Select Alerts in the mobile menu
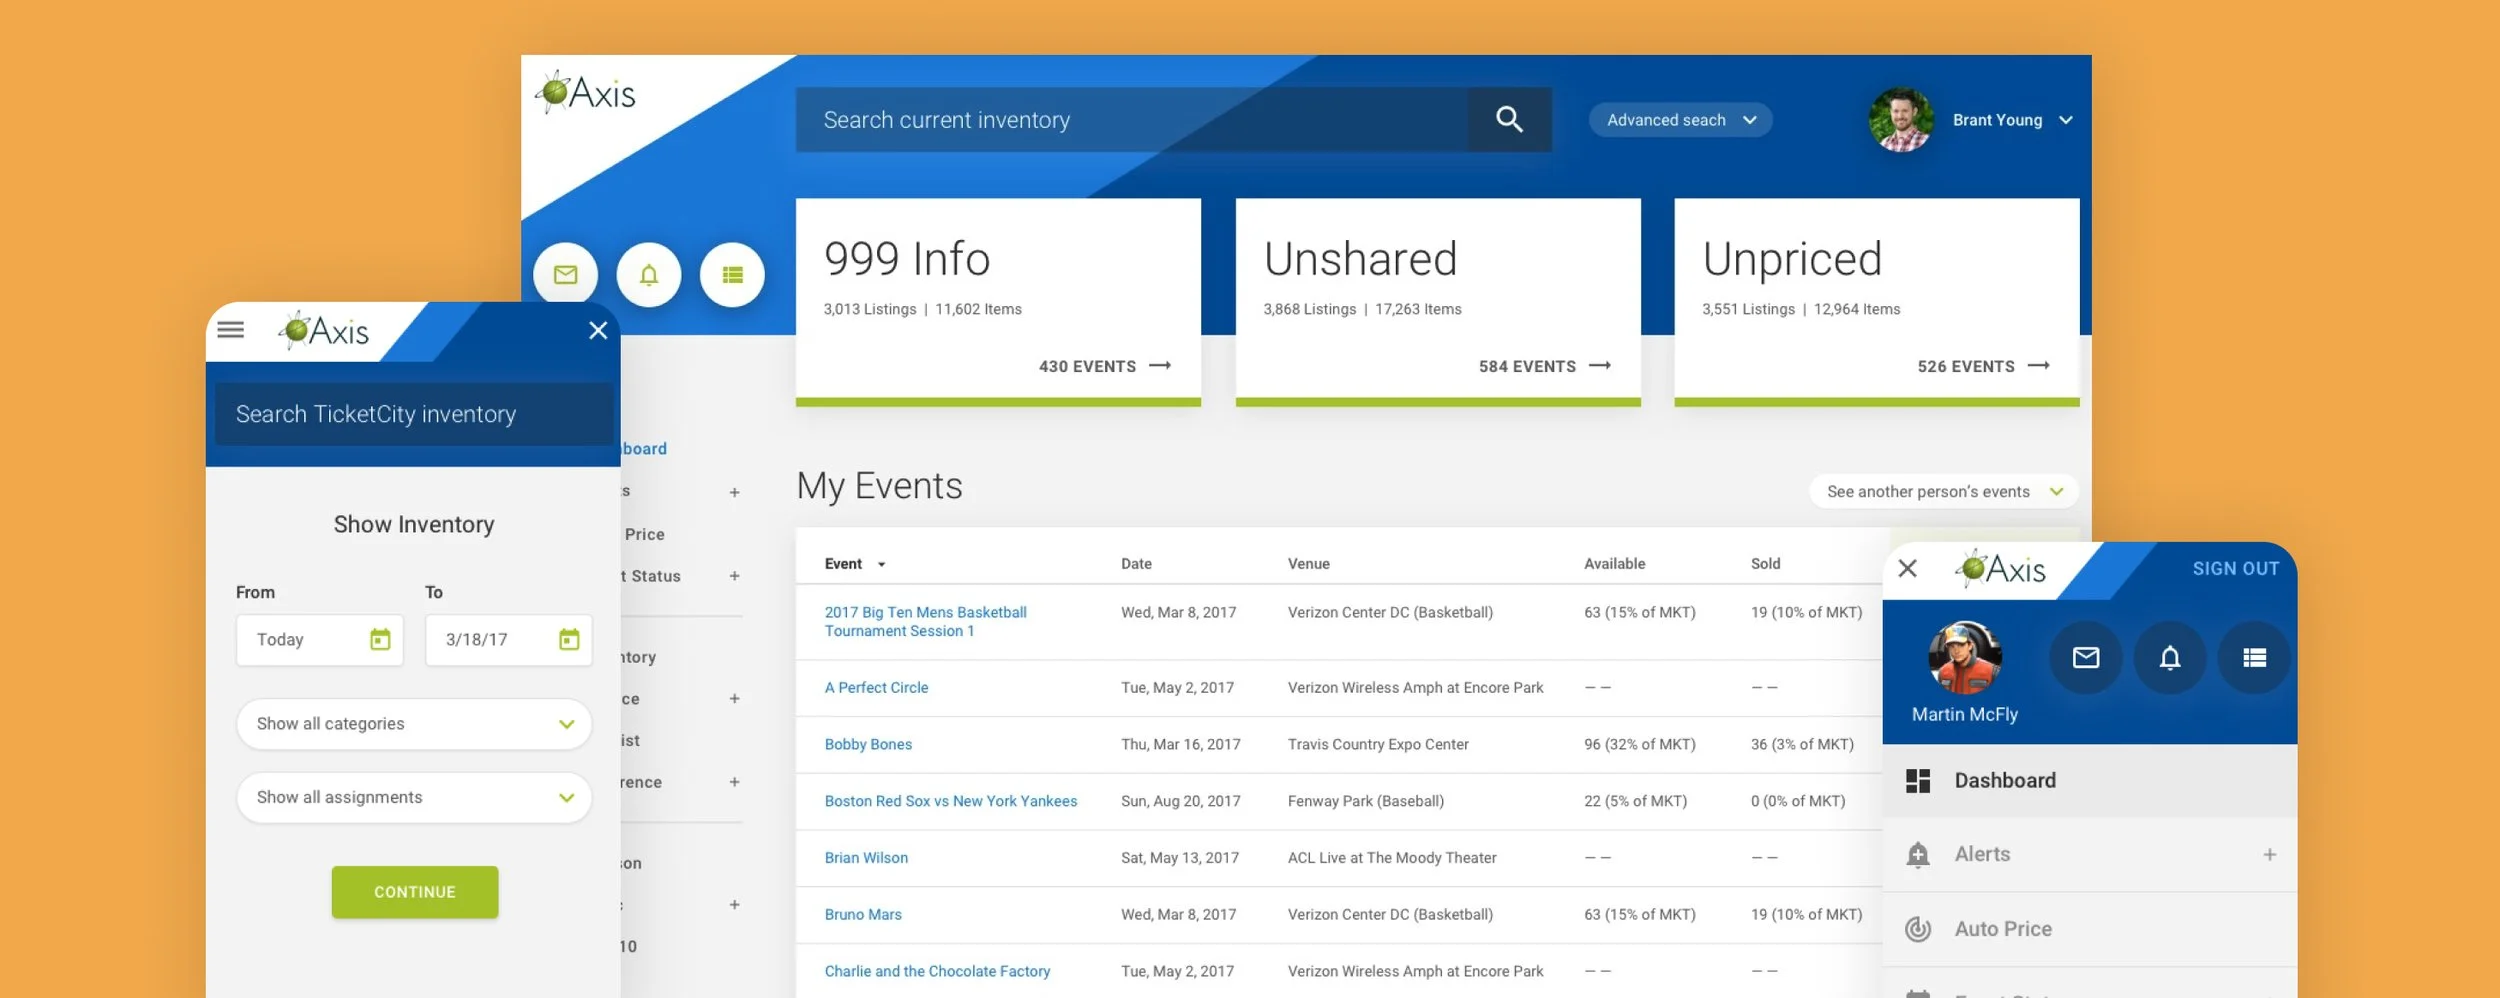 tap(2090, 855)
